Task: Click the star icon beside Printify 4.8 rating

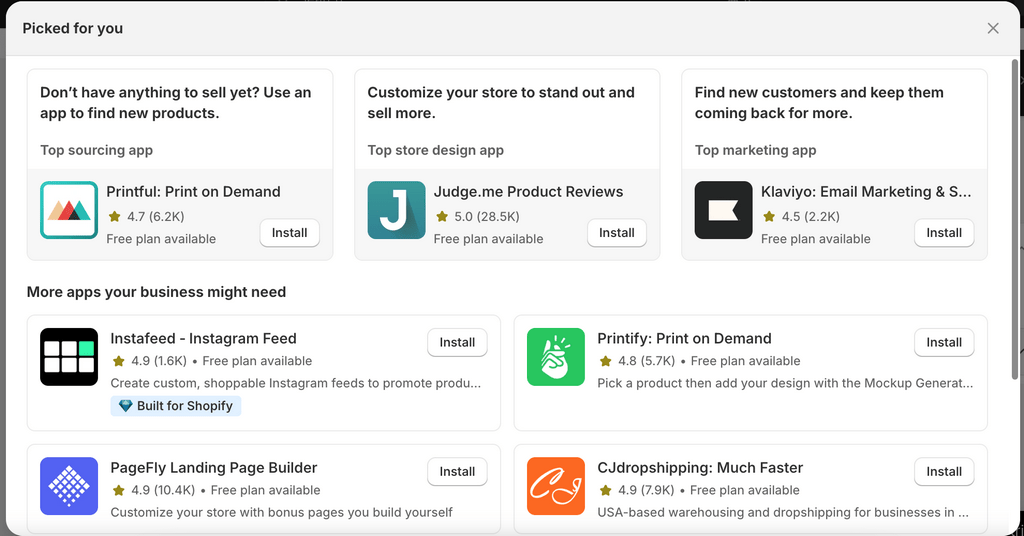Action: (x=605, y=361)
